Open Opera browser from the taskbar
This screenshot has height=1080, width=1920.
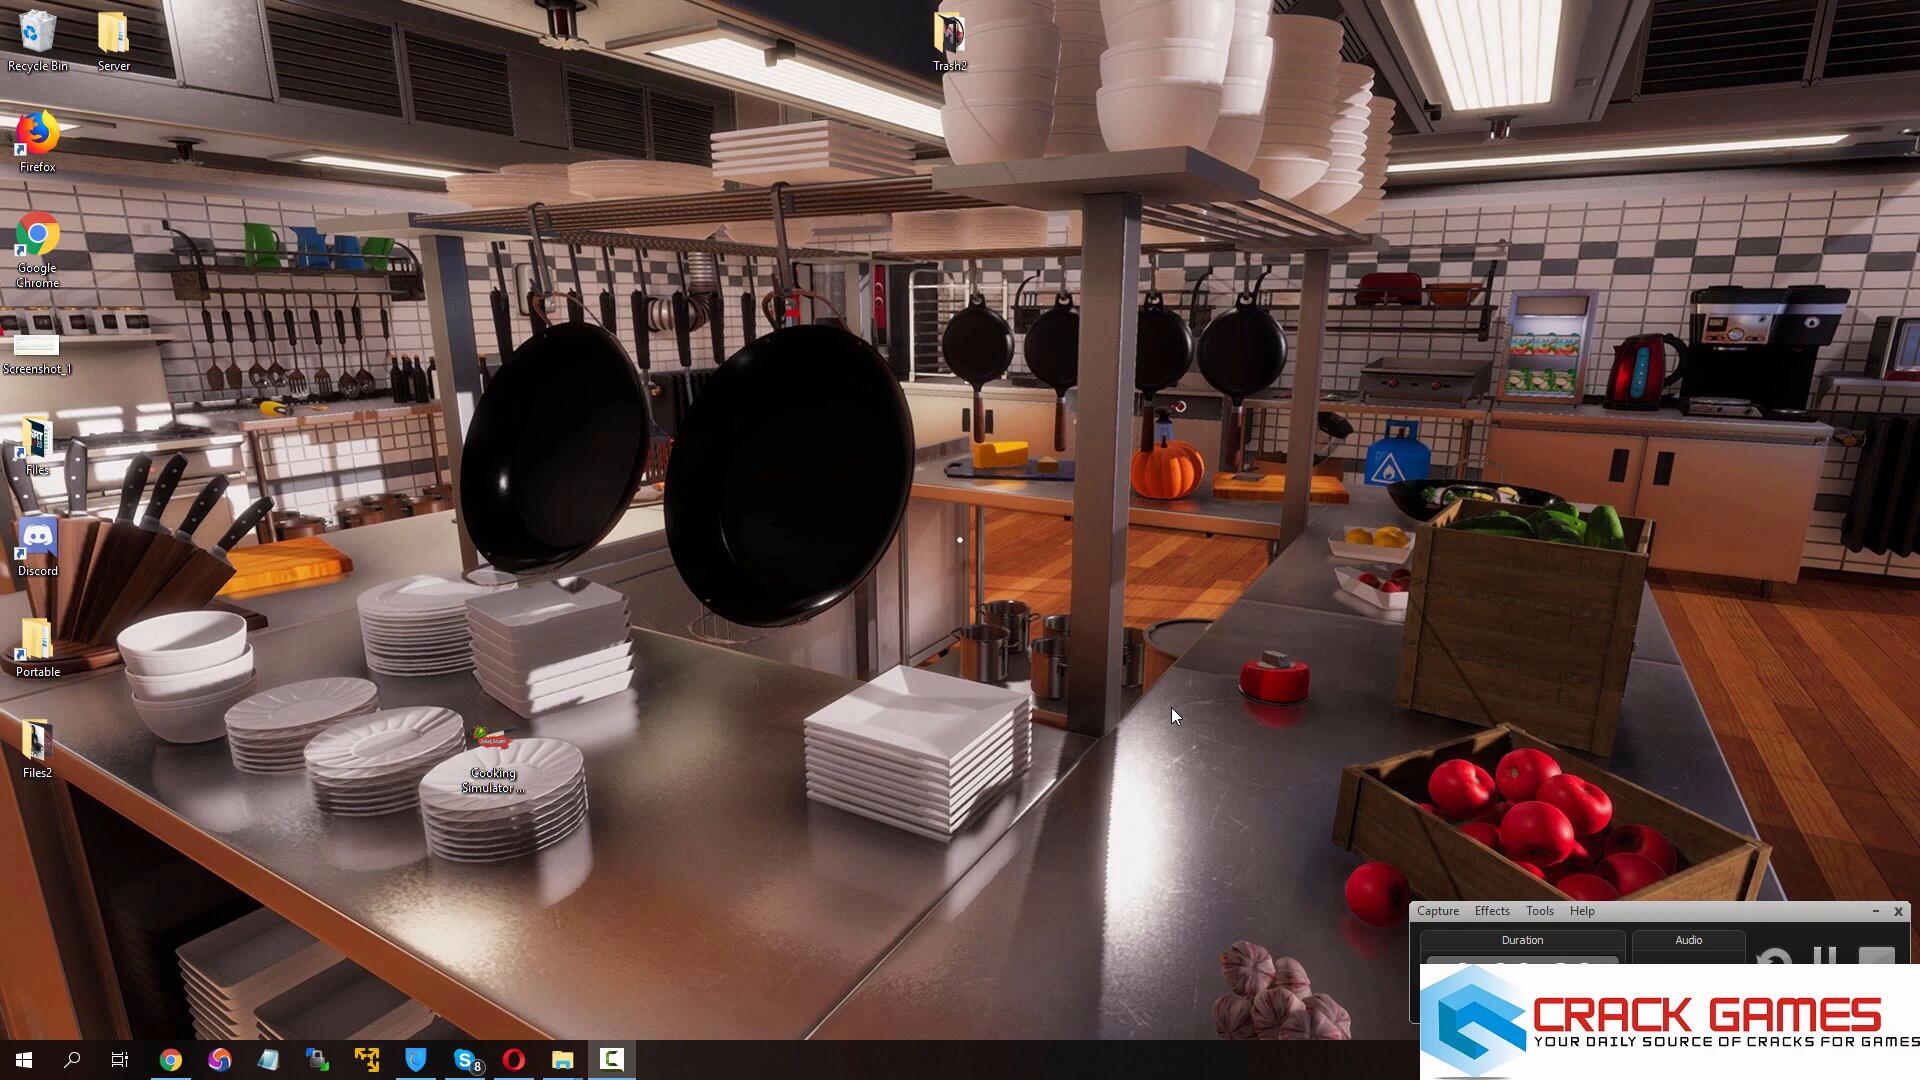click(x=514, y=1060)
